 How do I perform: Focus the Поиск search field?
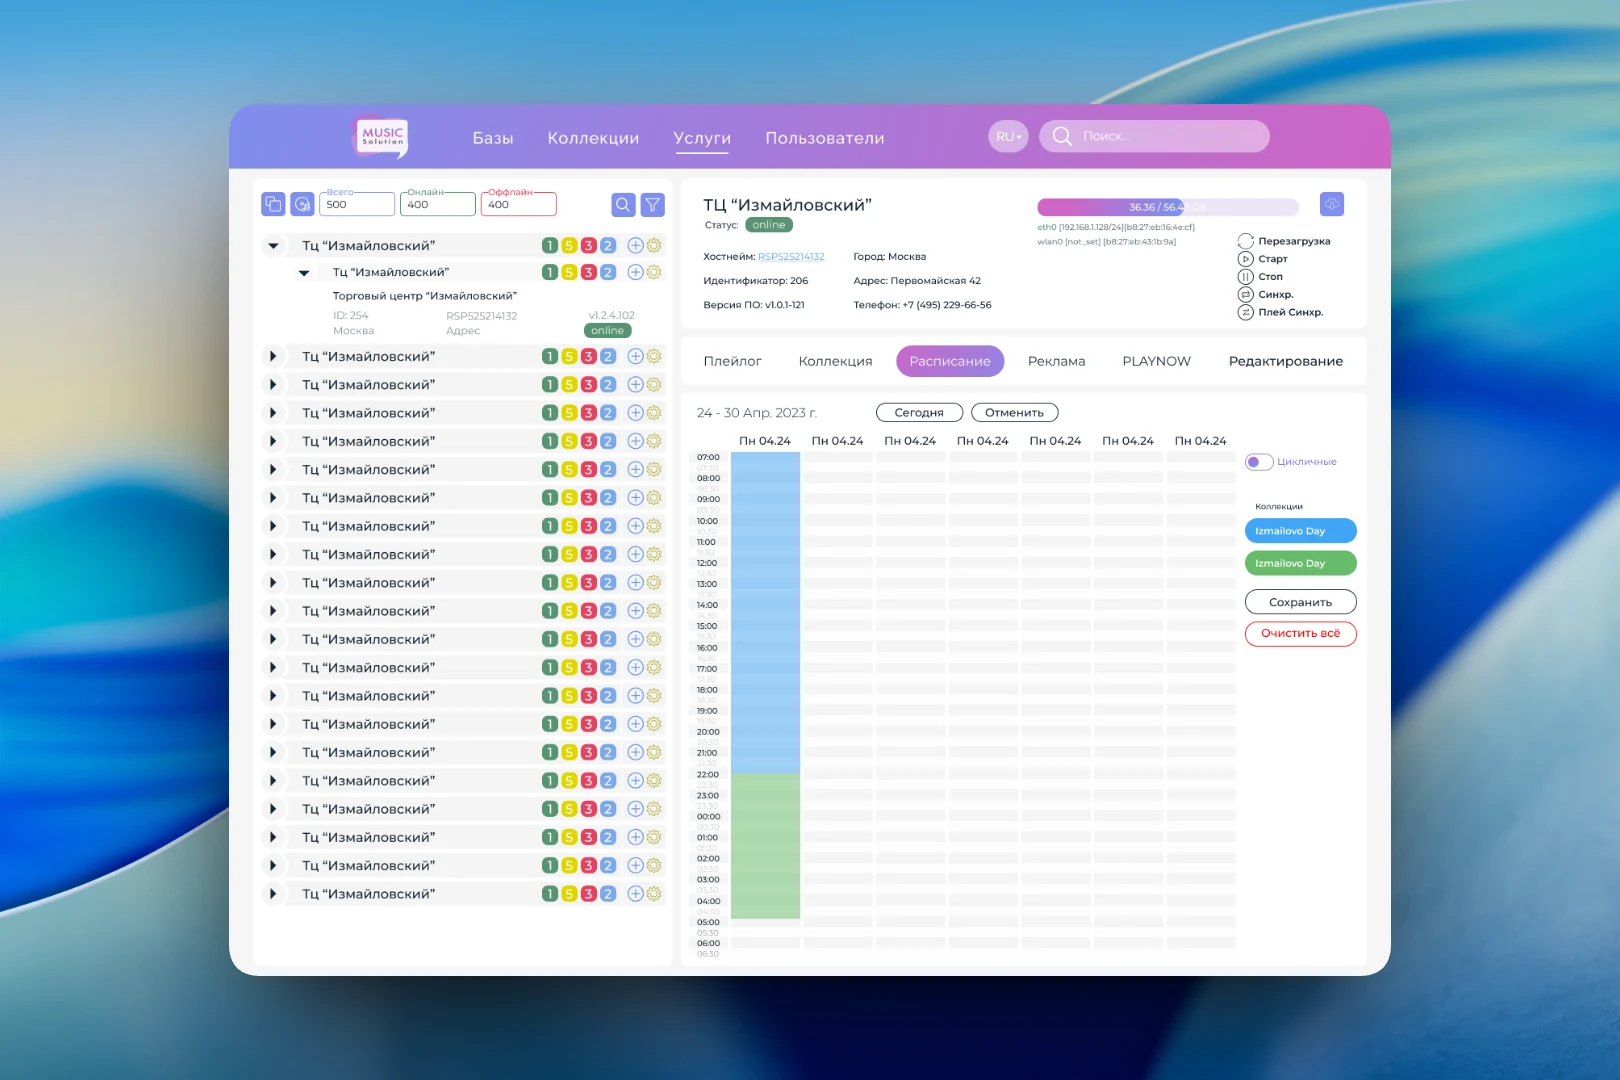1154,137
